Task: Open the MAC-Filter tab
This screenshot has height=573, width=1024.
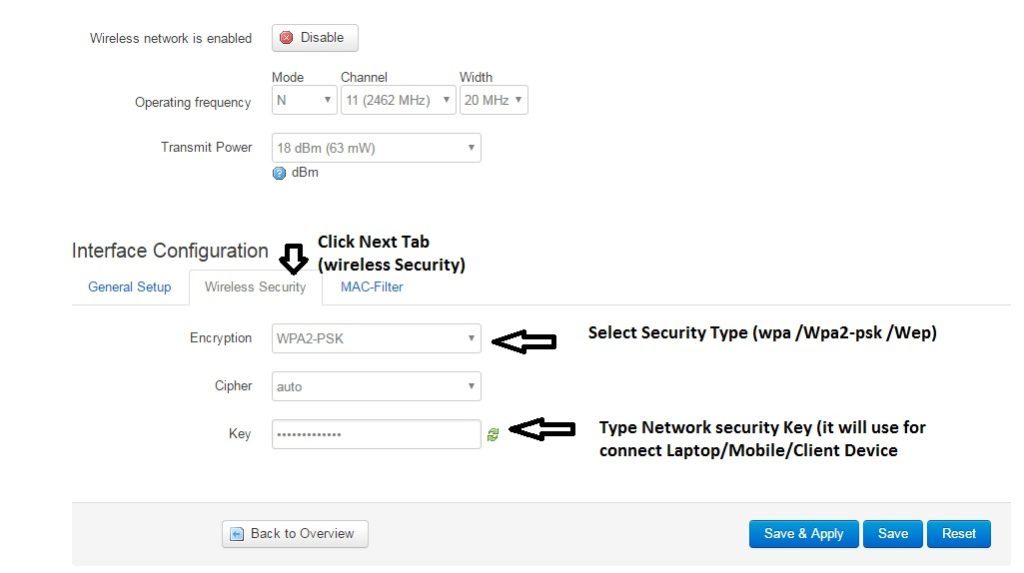Action: (371, 287)
